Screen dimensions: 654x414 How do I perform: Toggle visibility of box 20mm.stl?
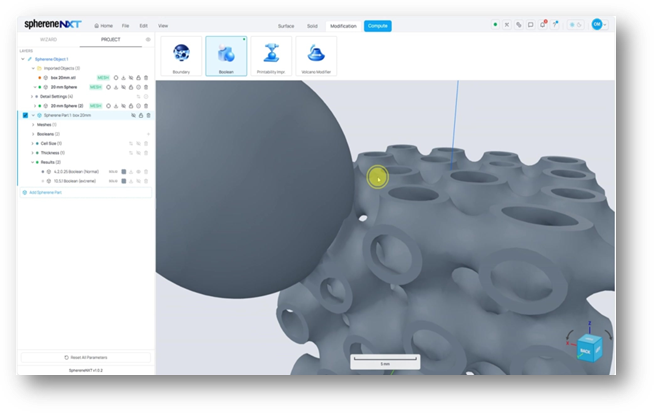pyautogui.click(x=131, y=78)
